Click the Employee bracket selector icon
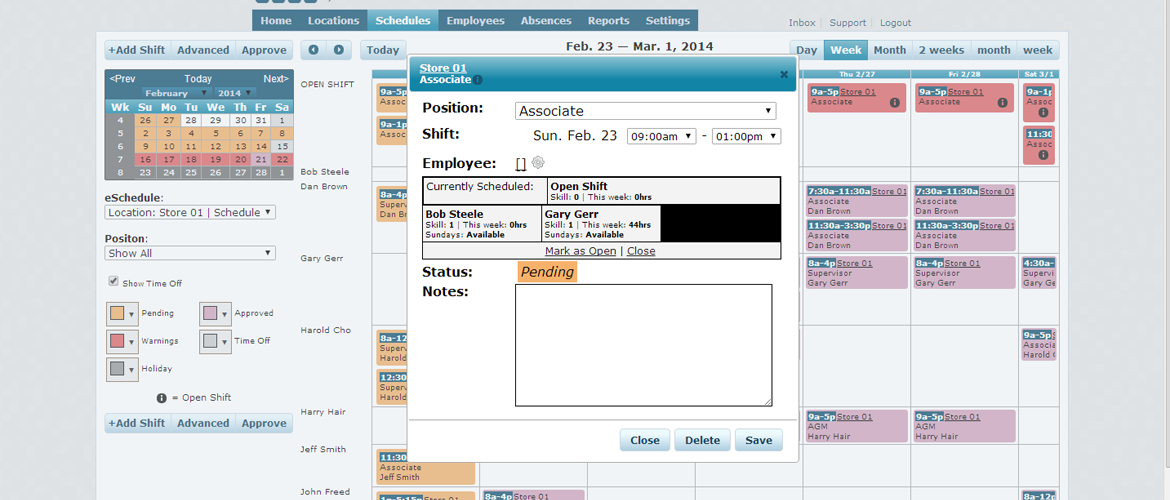 pos(521,164)
